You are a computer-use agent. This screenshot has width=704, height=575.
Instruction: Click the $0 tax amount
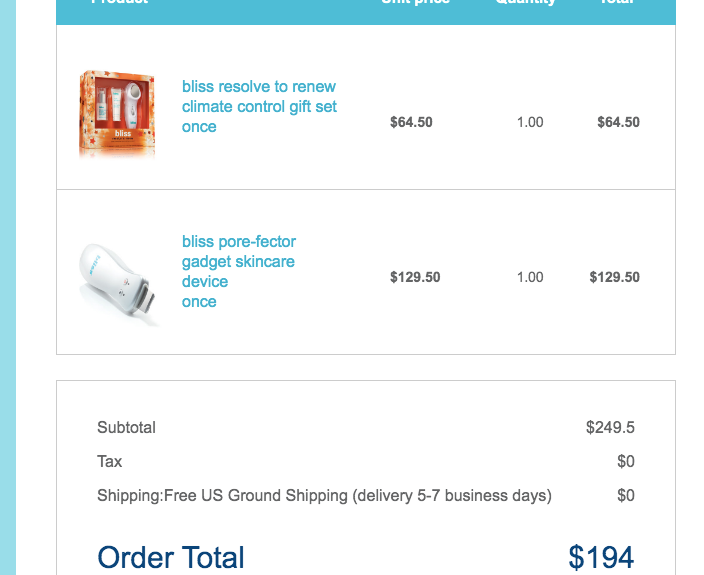(626, 461)
